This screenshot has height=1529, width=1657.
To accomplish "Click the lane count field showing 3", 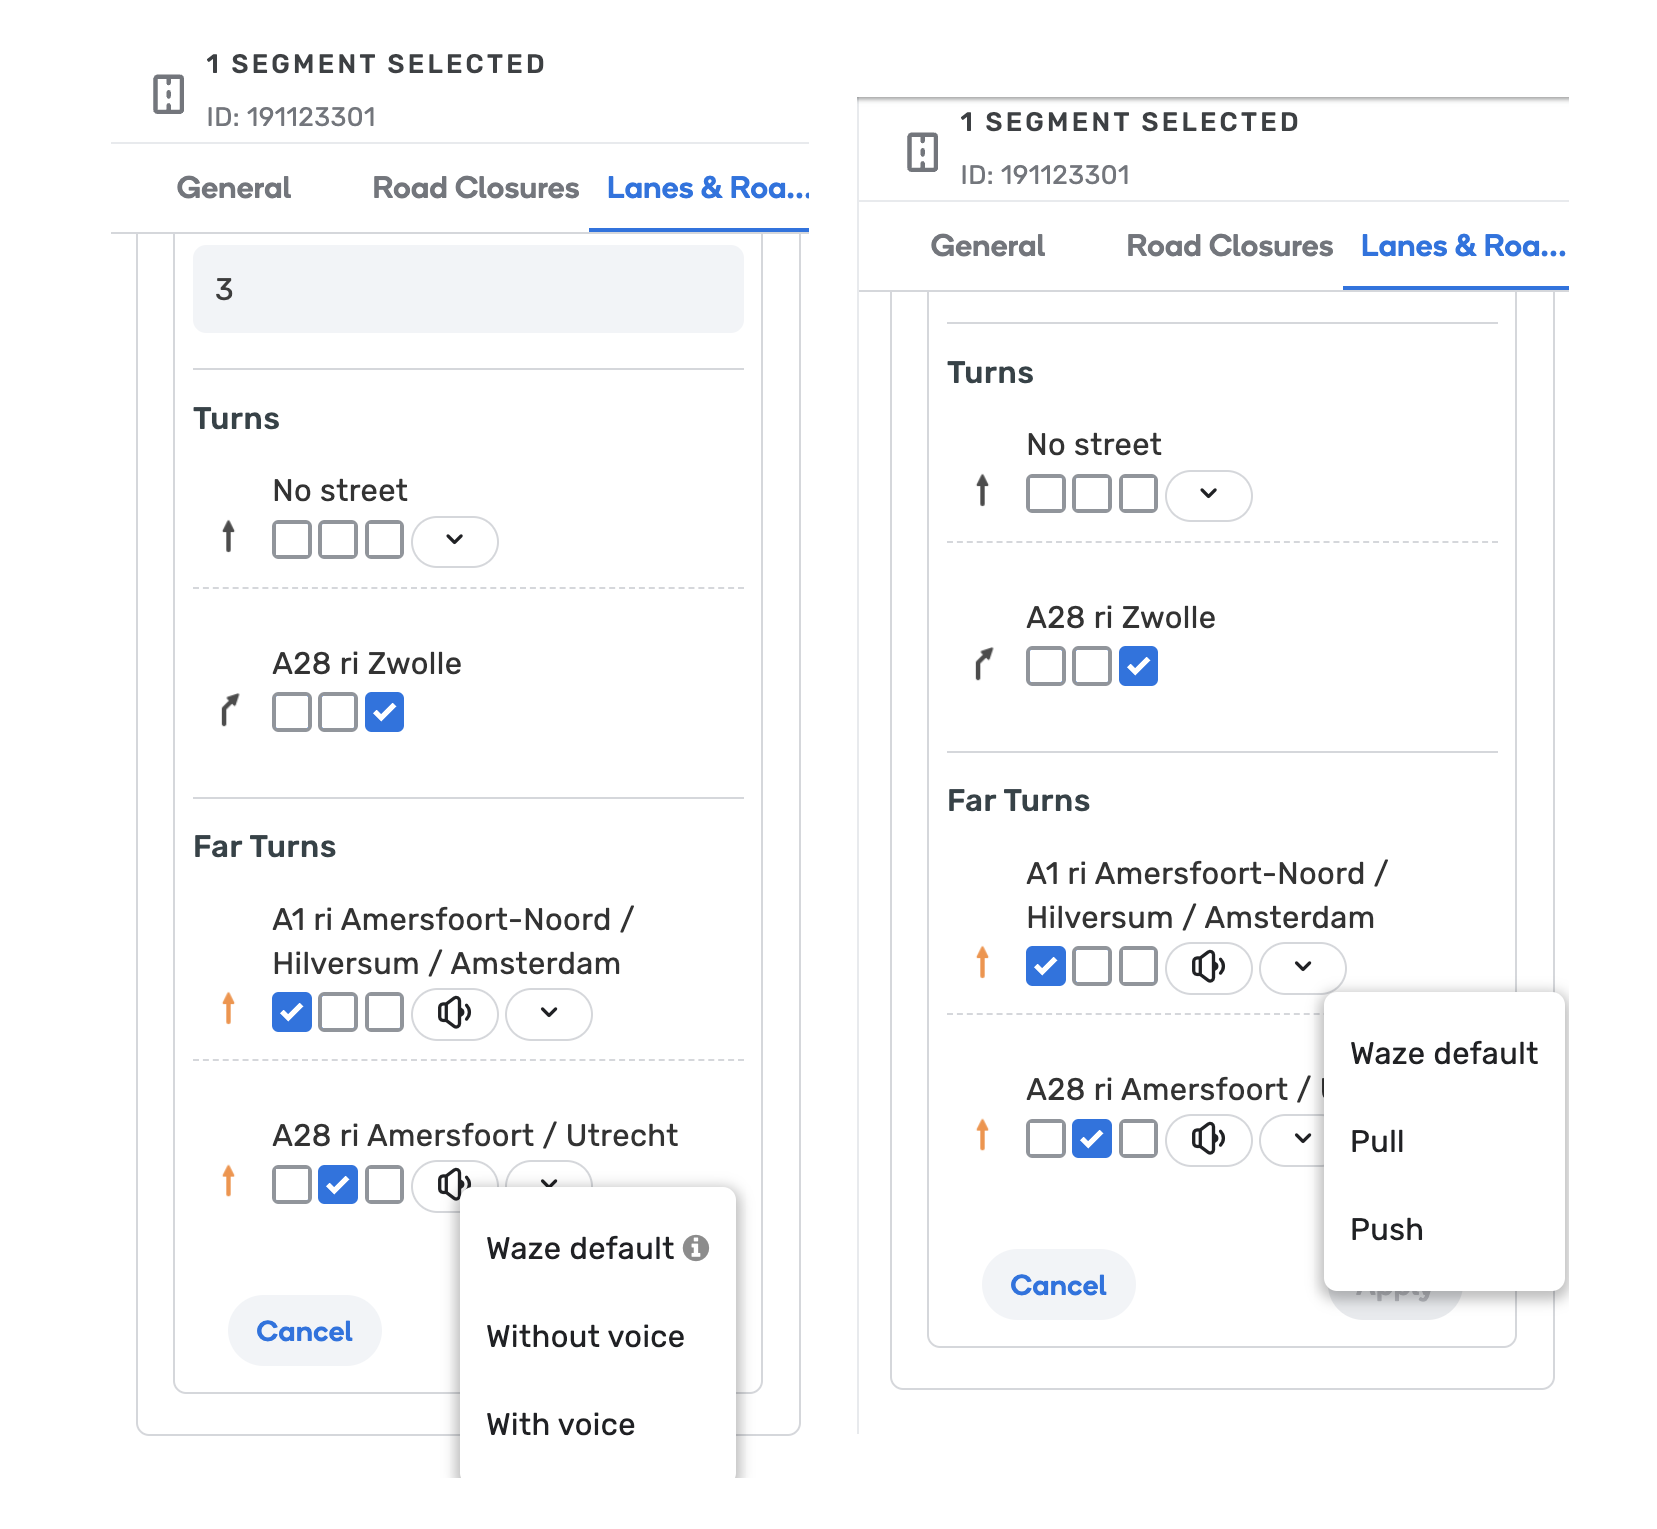I will [468, 289].
